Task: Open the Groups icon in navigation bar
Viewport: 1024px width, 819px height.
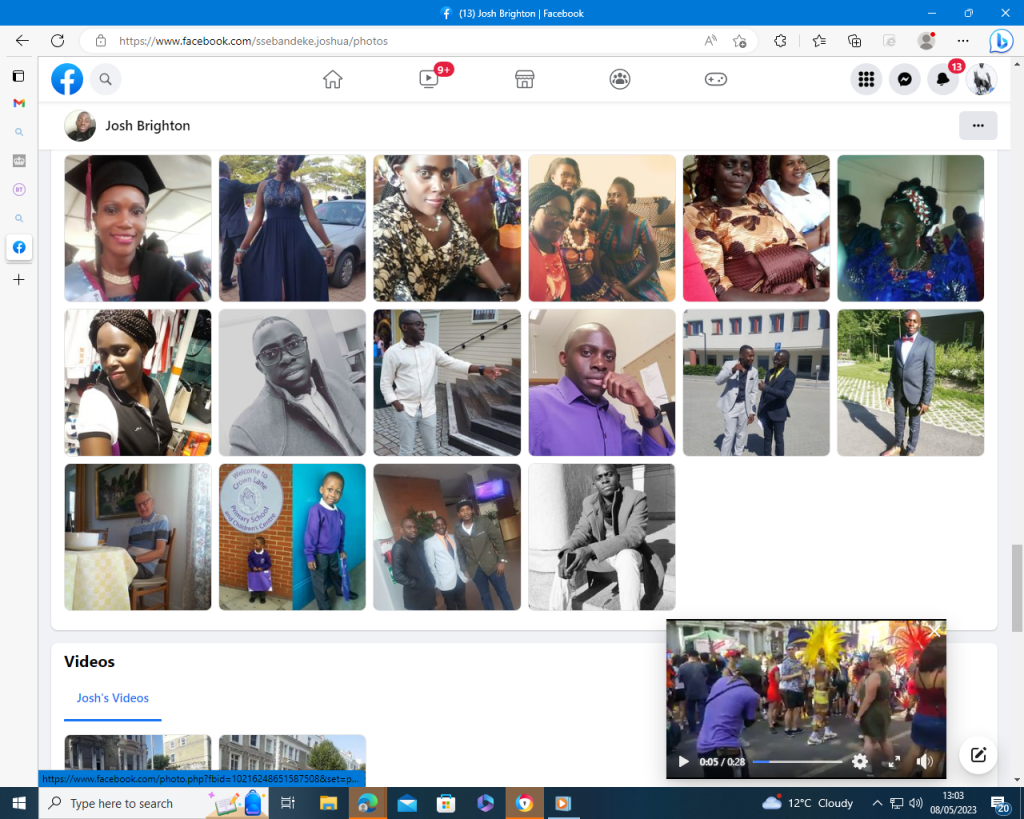Action: pyautogui.click(x=620, y=80)
